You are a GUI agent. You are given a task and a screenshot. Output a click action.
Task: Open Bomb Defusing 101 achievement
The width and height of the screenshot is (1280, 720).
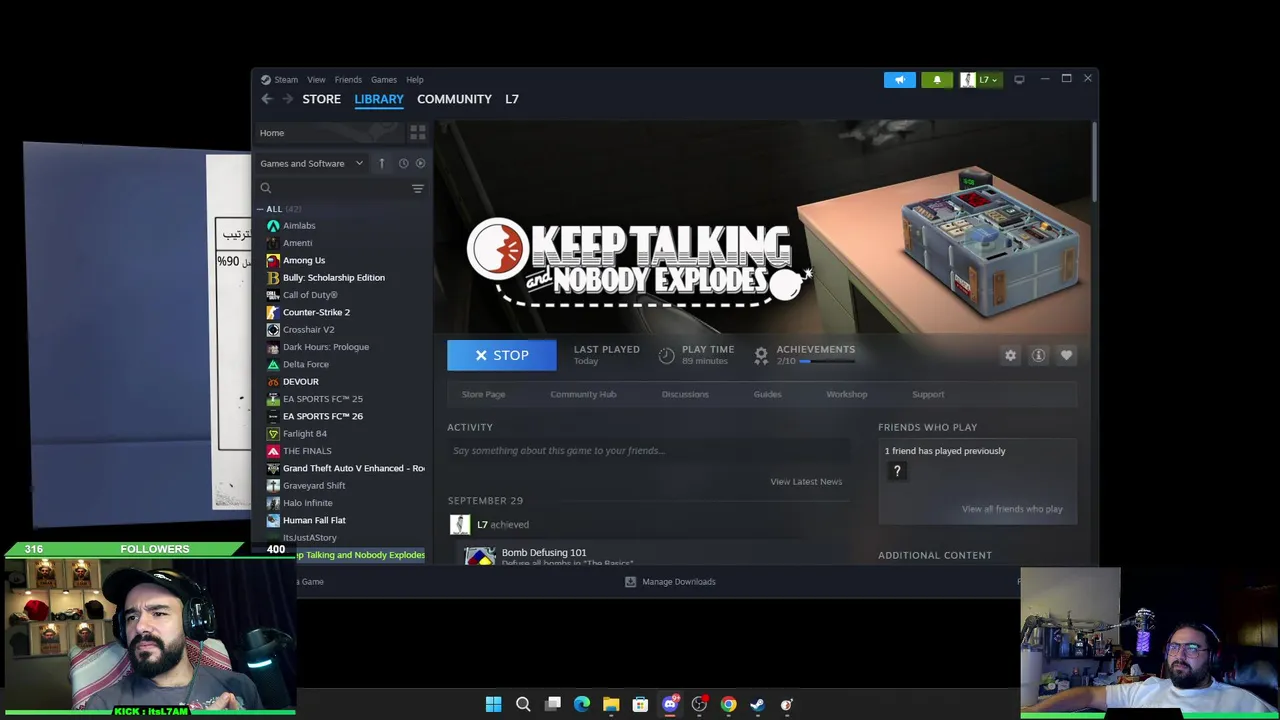click(544, 553)
